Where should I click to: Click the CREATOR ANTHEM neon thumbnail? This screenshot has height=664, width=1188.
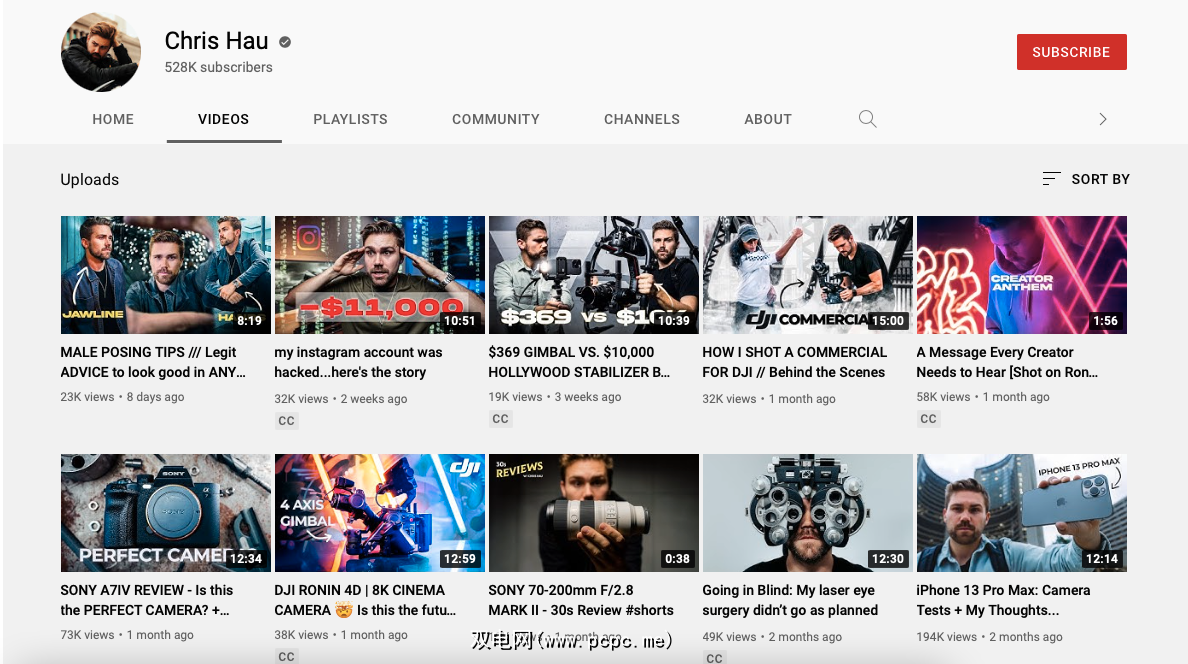click(x=1022, y=274)
